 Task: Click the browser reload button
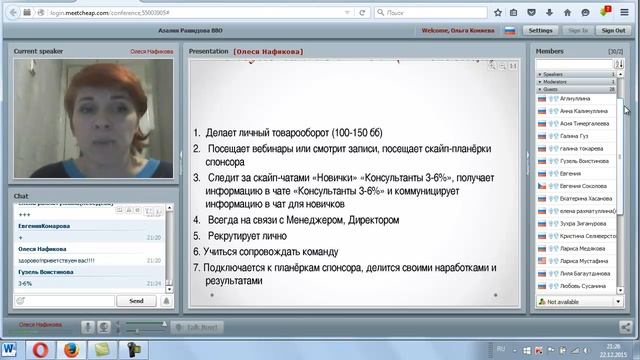(362, 13)
